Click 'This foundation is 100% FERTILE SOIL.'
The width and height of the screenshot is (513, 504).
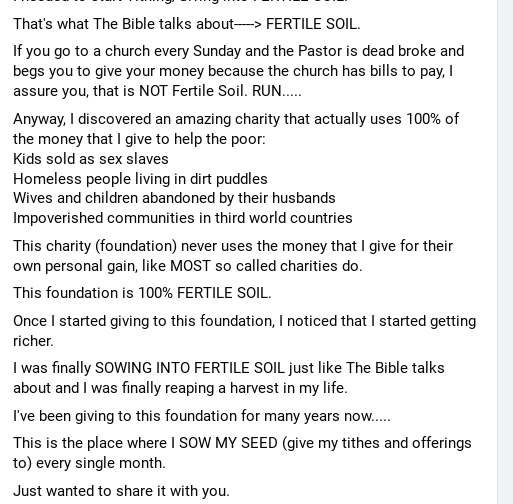point(142,293)
